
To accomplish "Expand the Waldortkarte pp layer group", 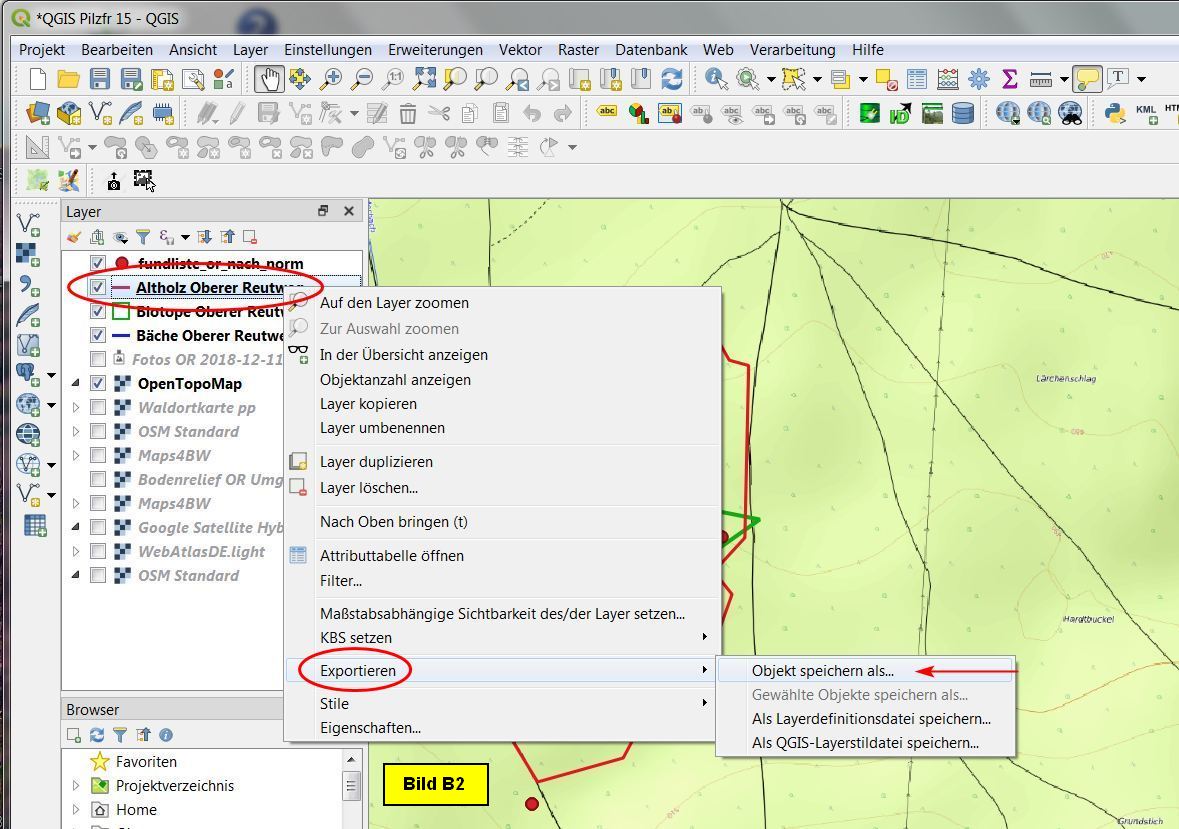I will (77, 407).
